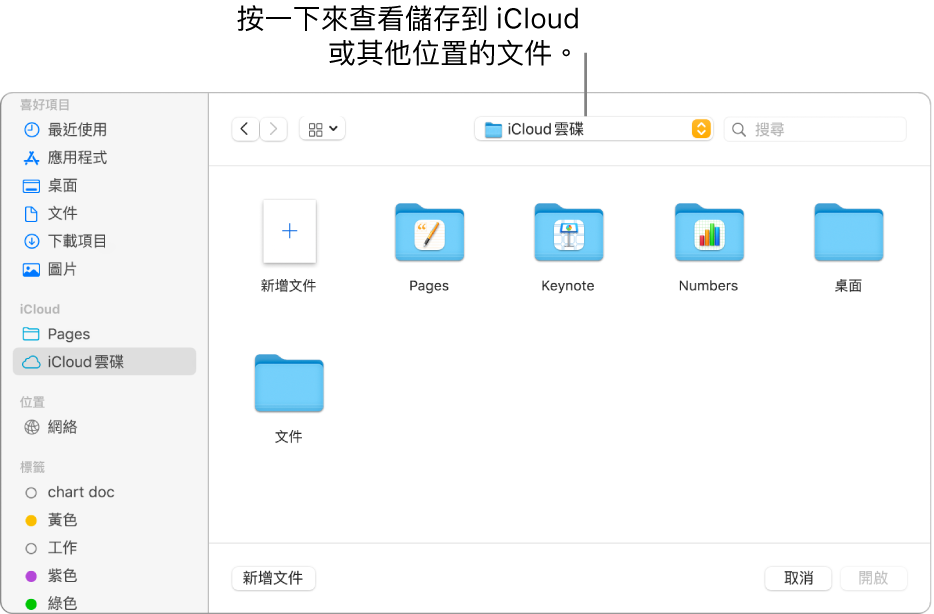The height and width of the screenshot is (614, 934).
Task: Go forward with the right chevron button
Action: 273,129
